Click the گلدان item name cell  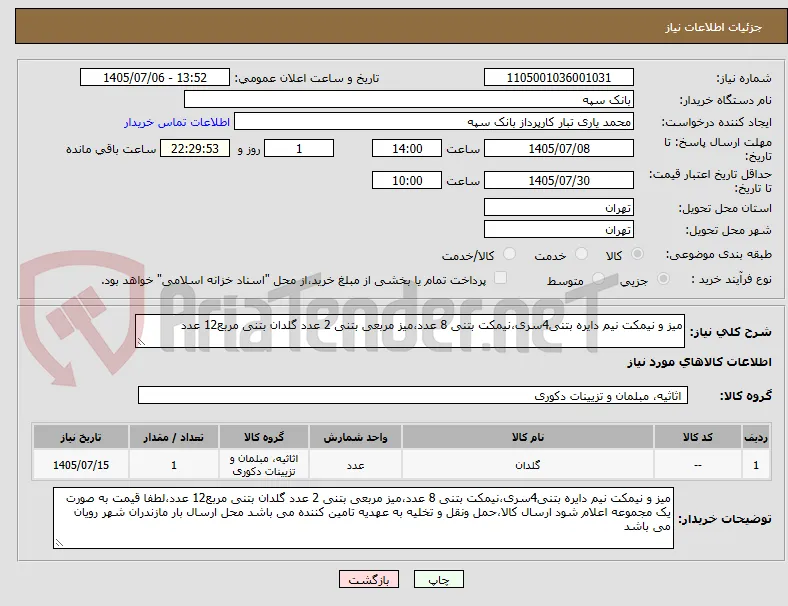tap(528, 465)
